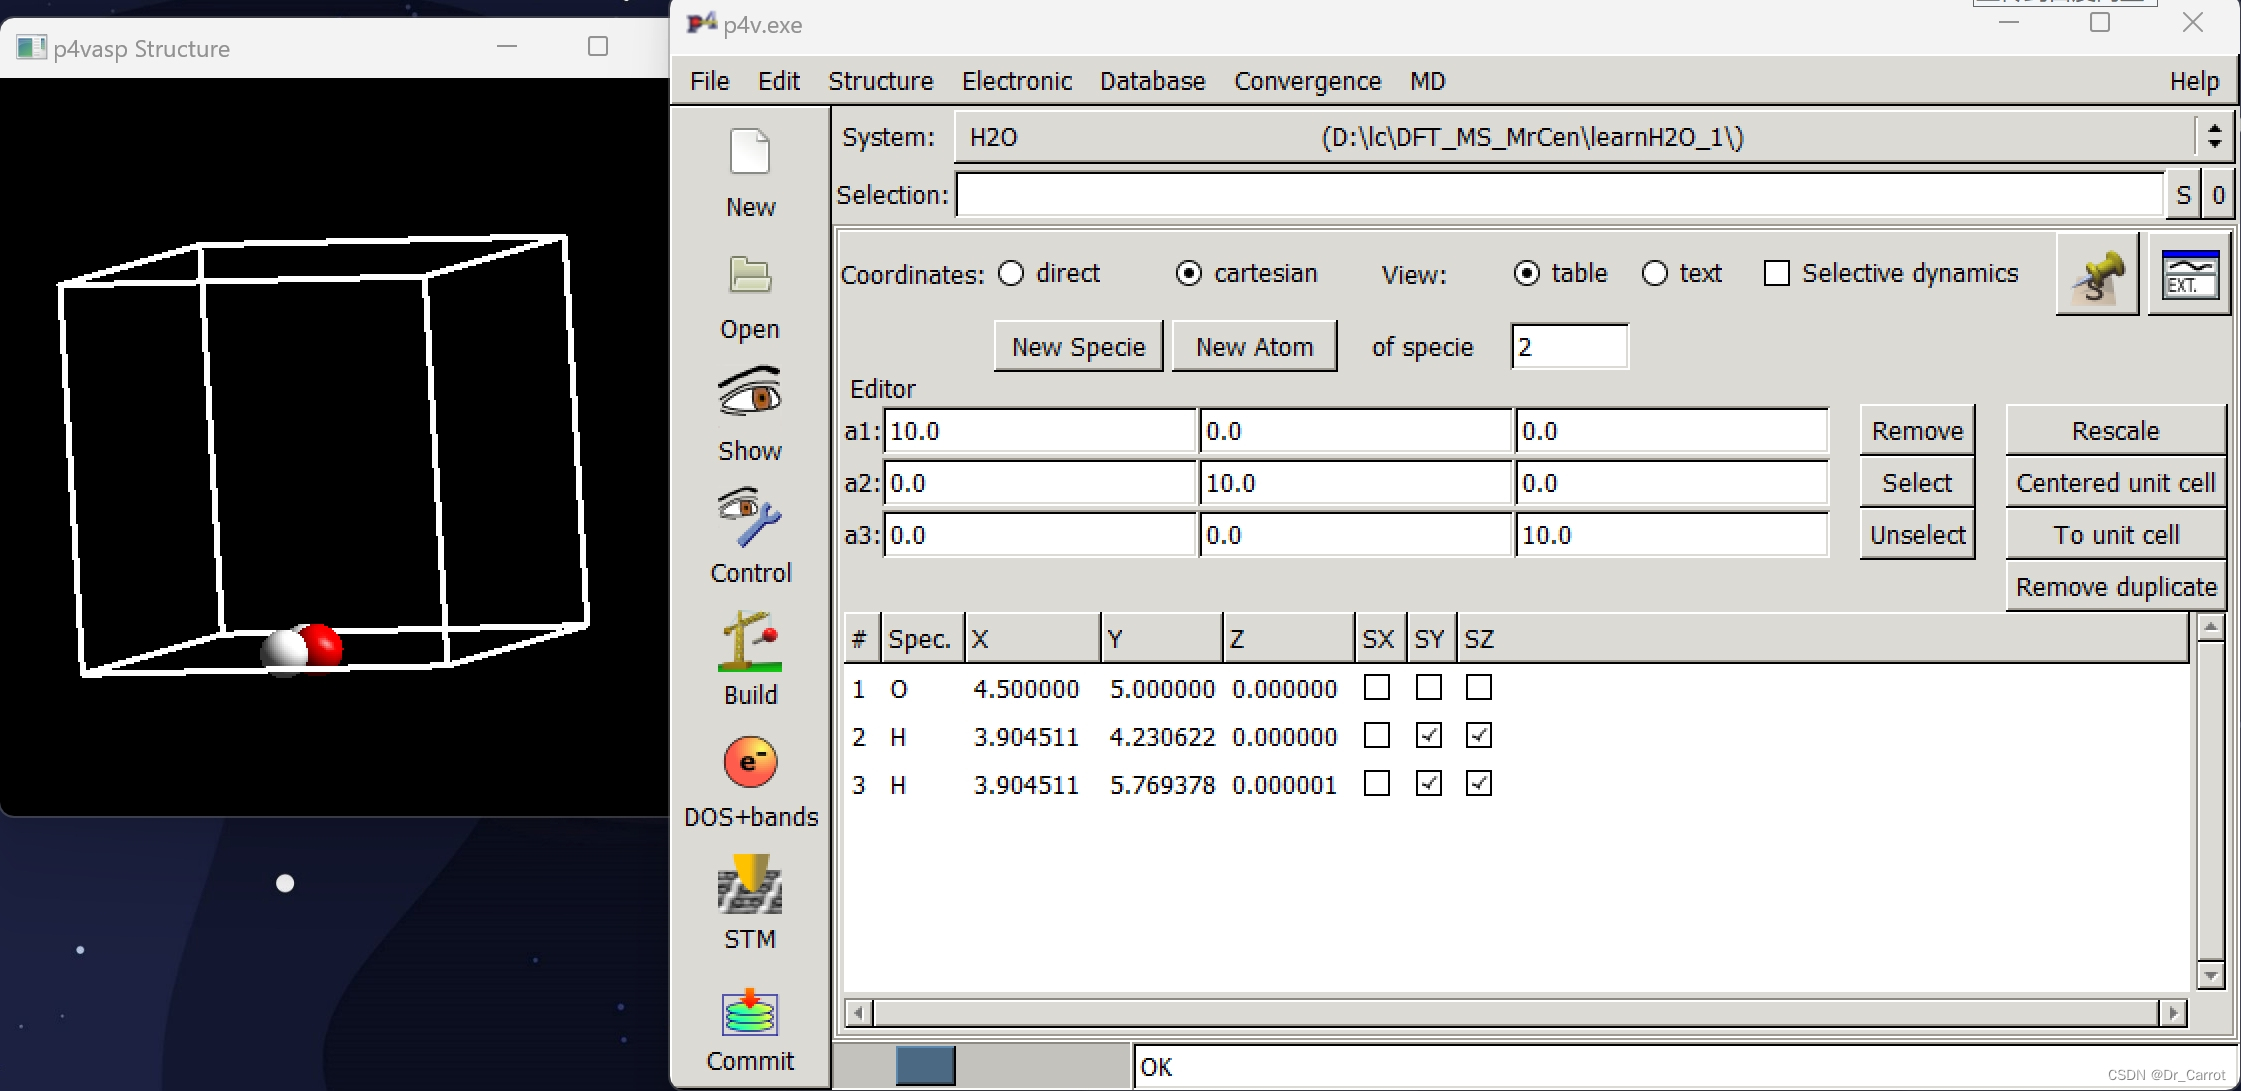Expand the System selector spinner arrows
This screenshot has height=1091, width=2241.
point(2214,136)
